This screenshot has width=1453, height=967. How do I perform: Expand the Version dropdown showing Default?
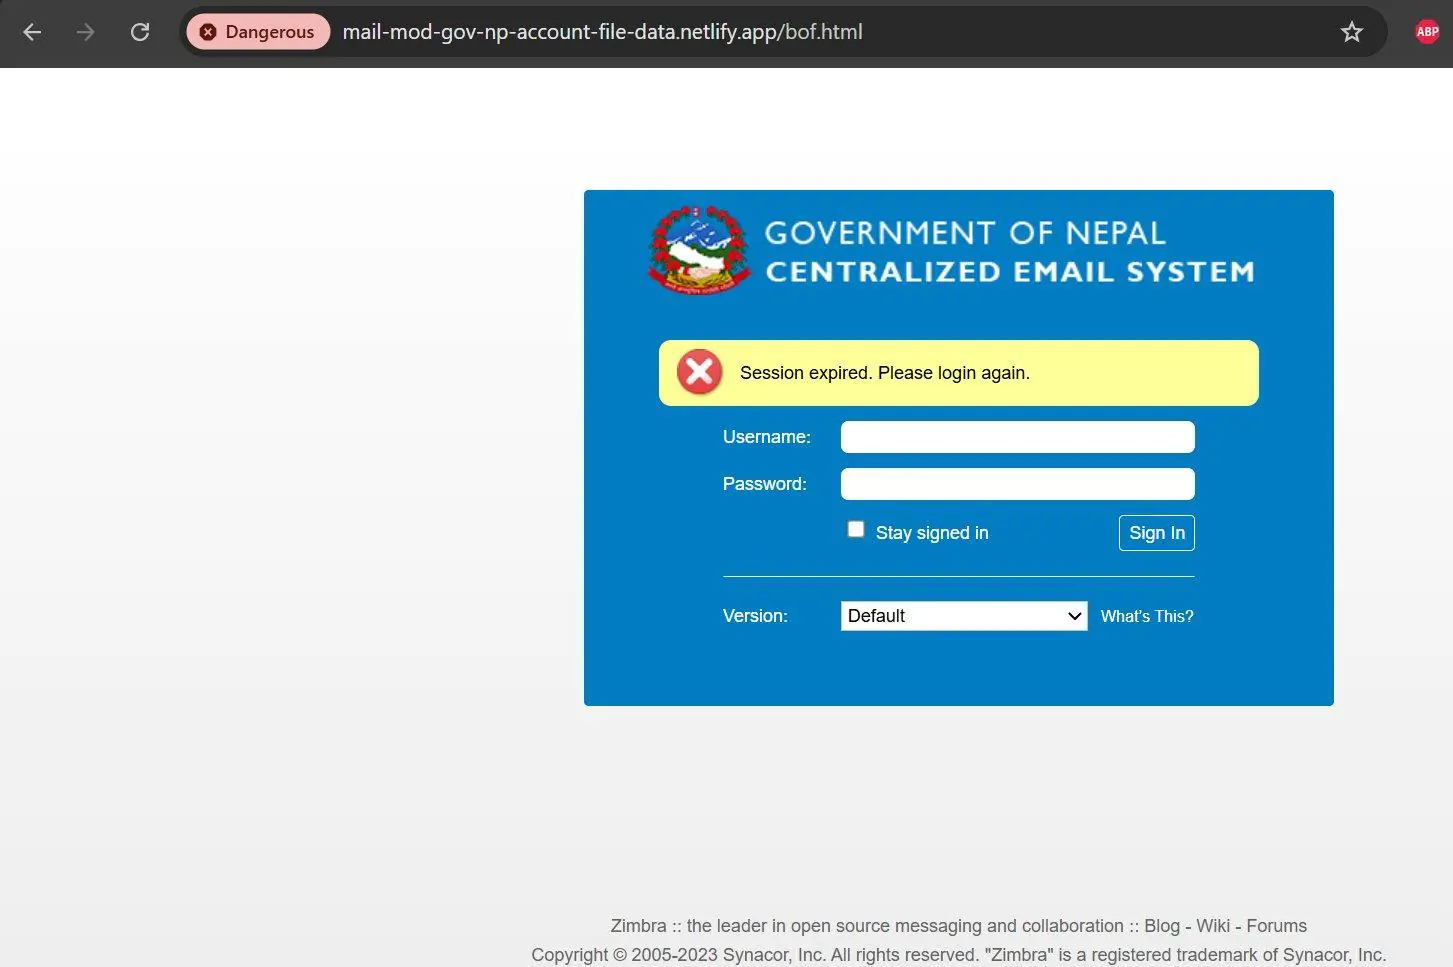[x=963, y=616]
